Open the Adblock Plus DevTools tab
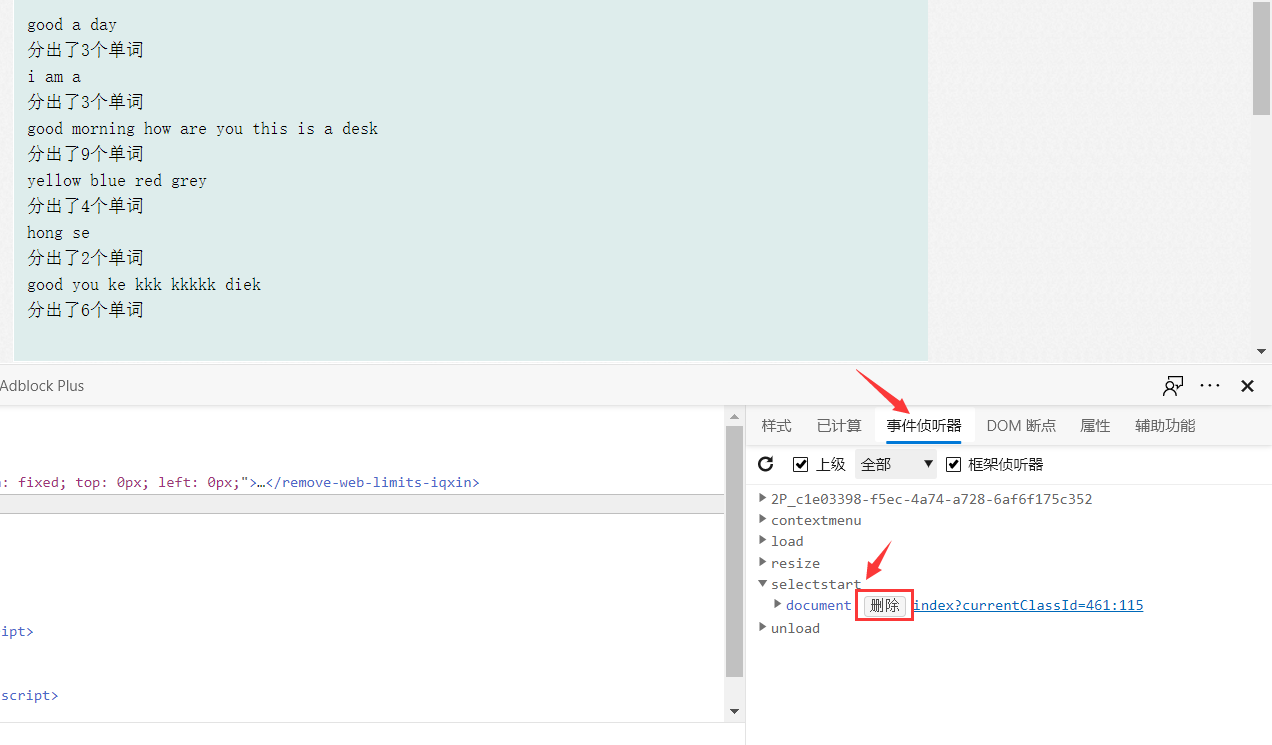 [x=42, y=386]
